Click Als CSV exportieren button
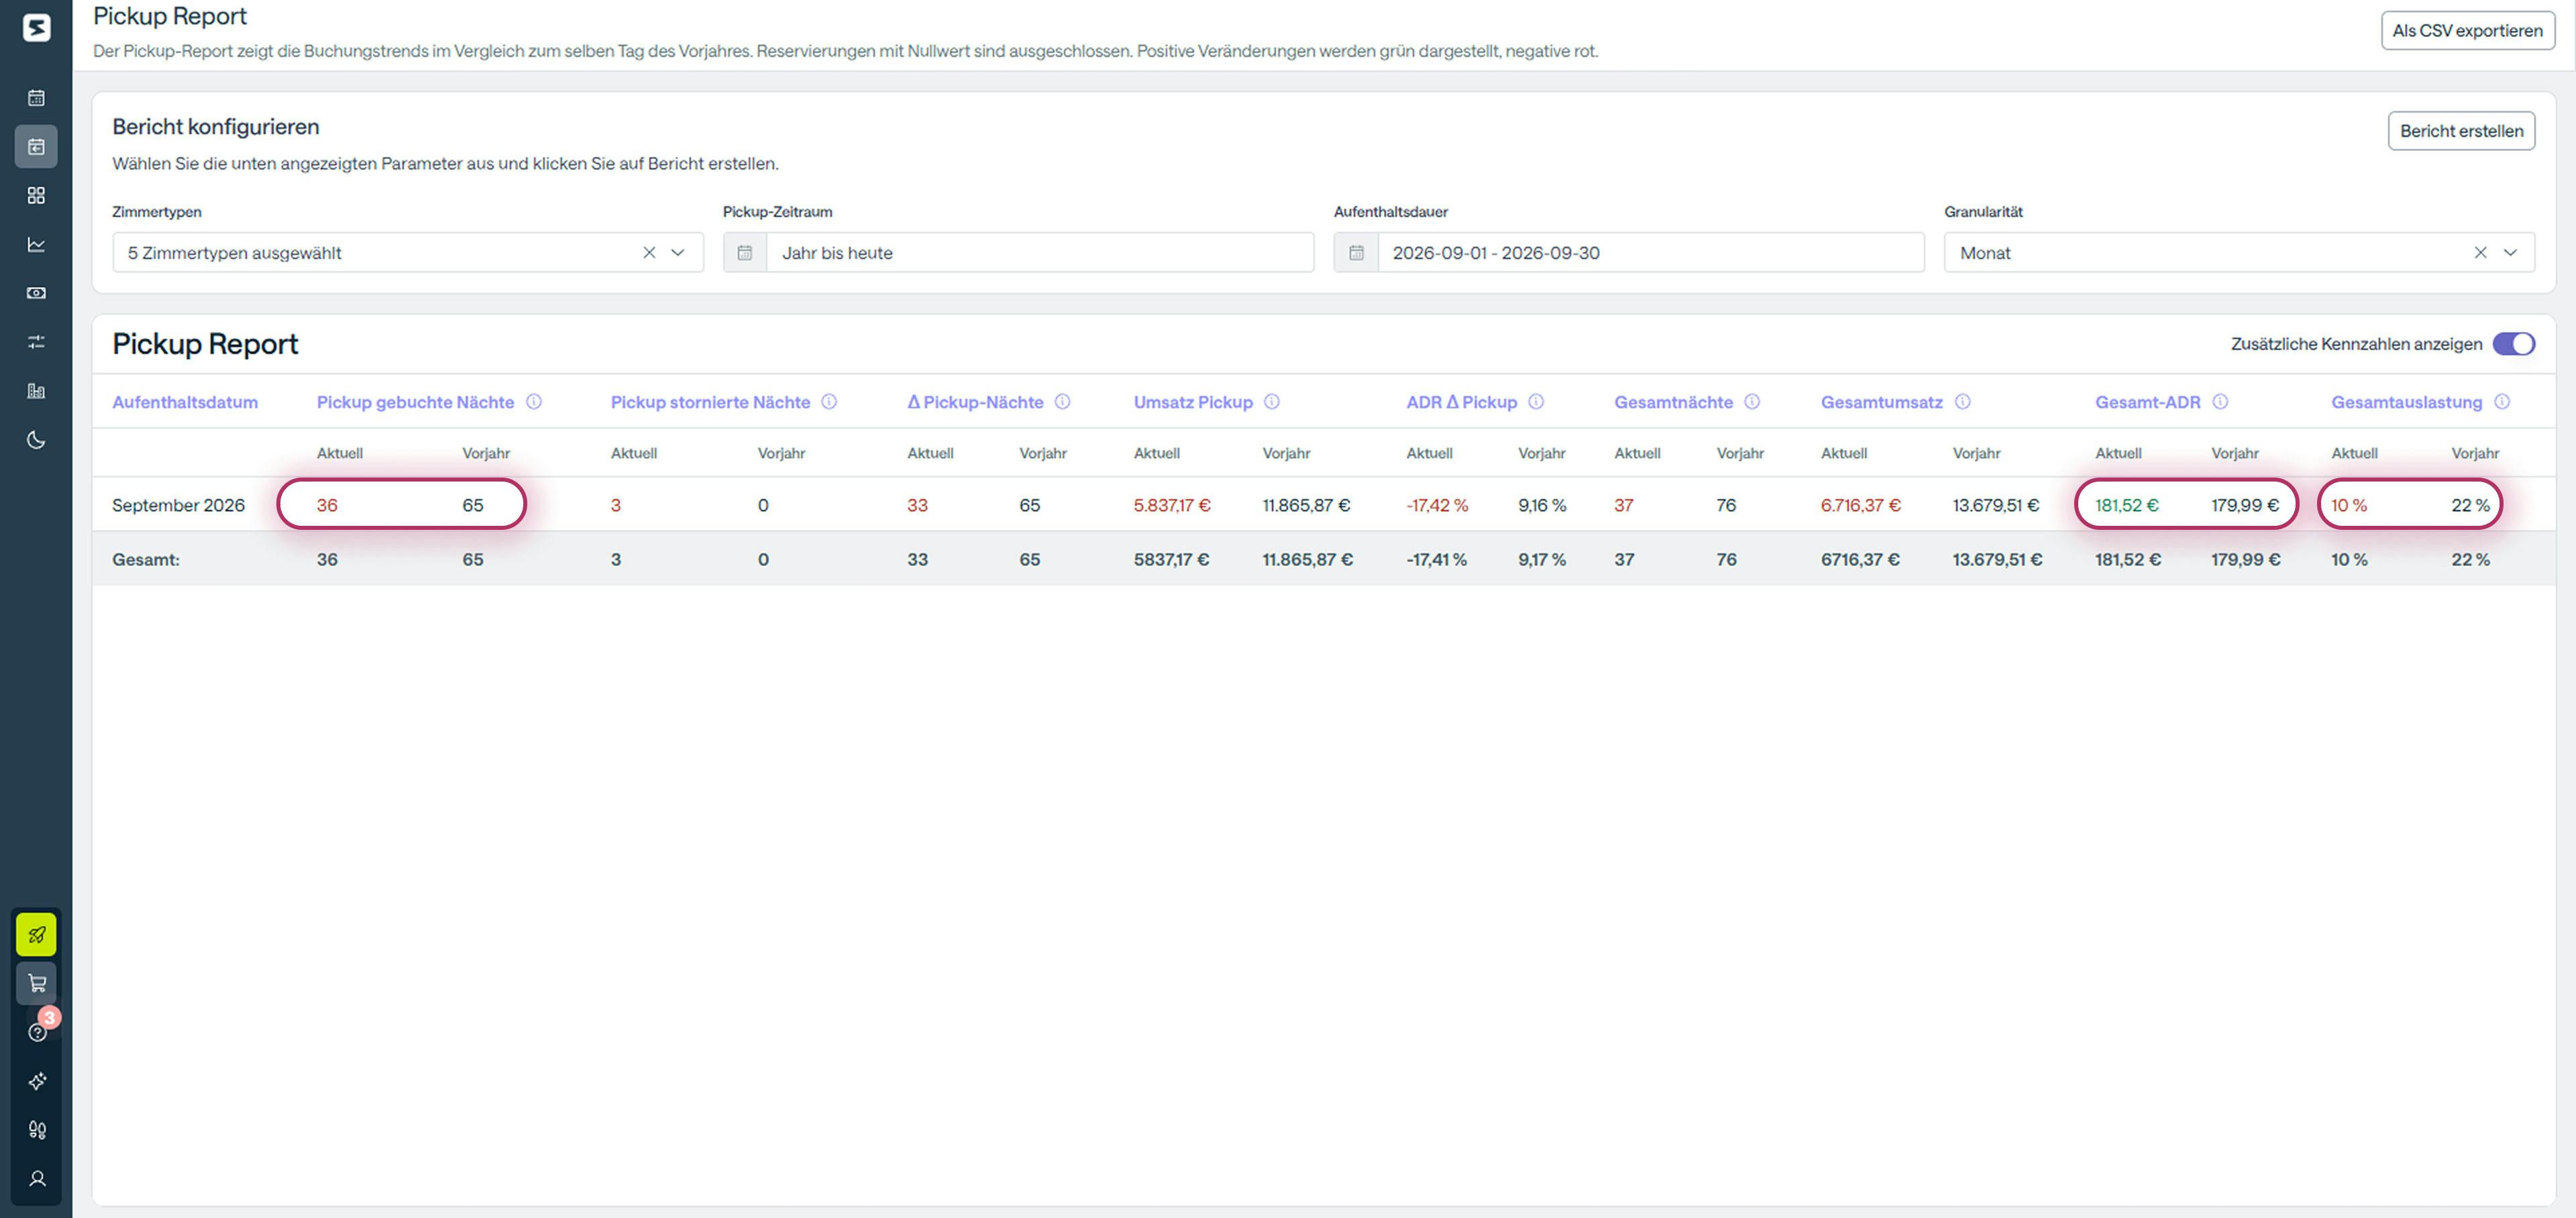The height and width of the screenshot is (1218, 2576). pyautogui.click(x=2466, y=31)
